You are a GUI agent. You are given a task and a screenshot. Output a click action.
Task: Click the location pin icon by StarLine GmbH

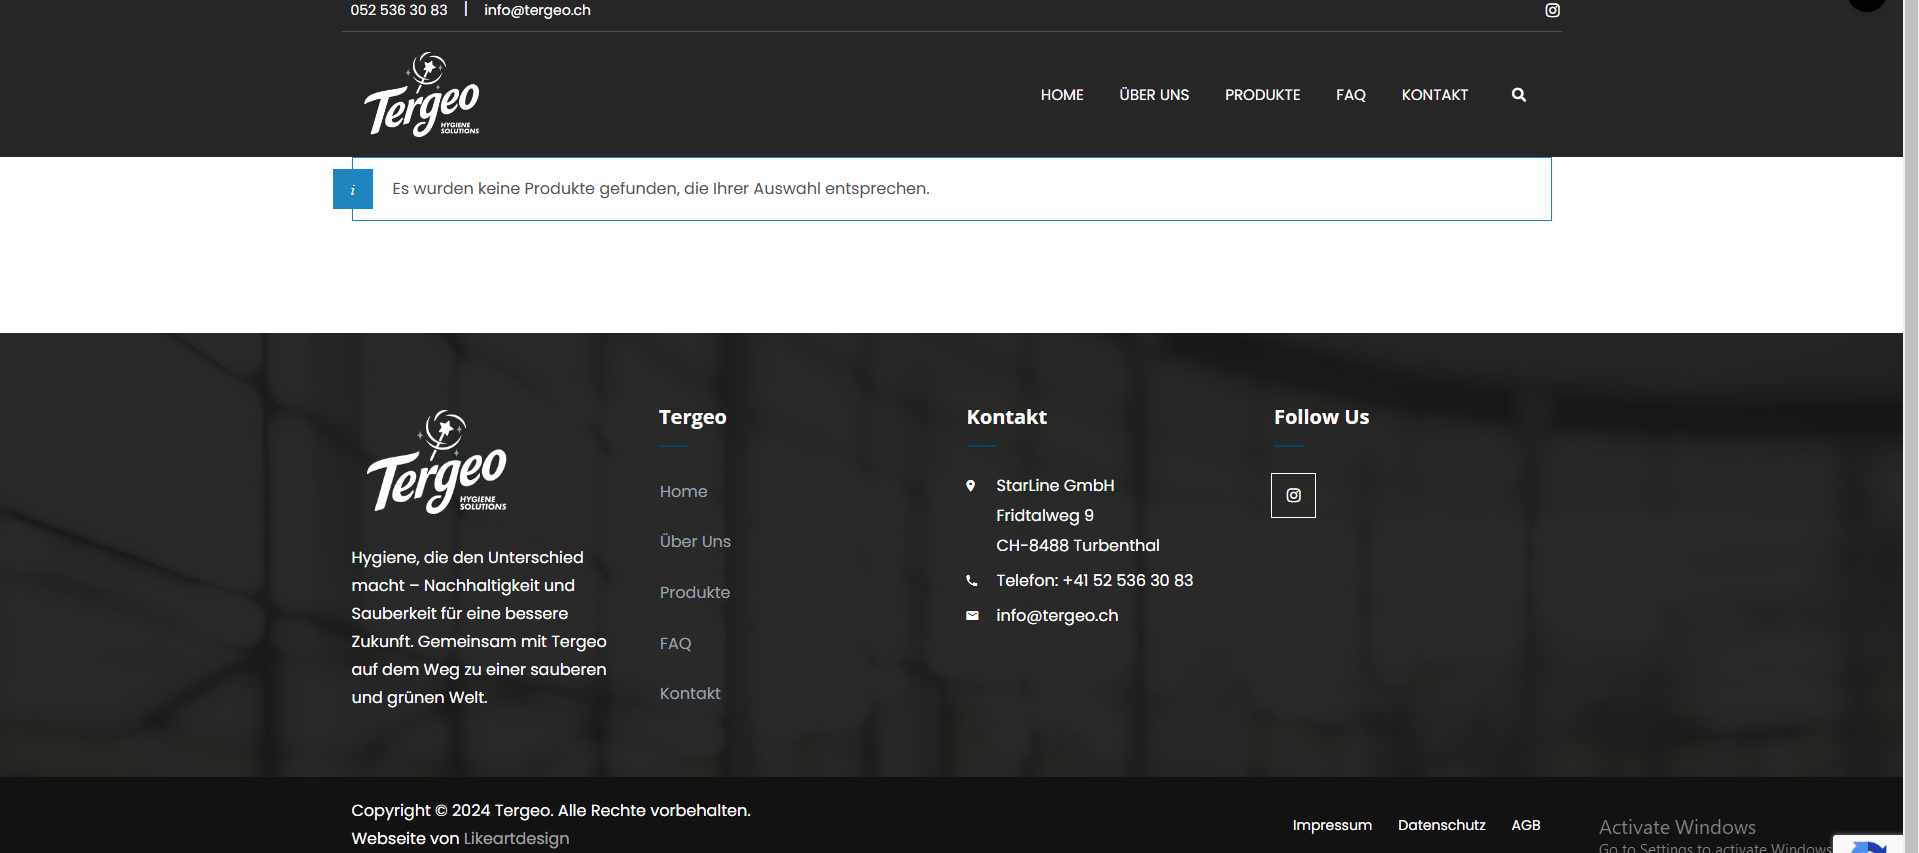pos(970,486)
